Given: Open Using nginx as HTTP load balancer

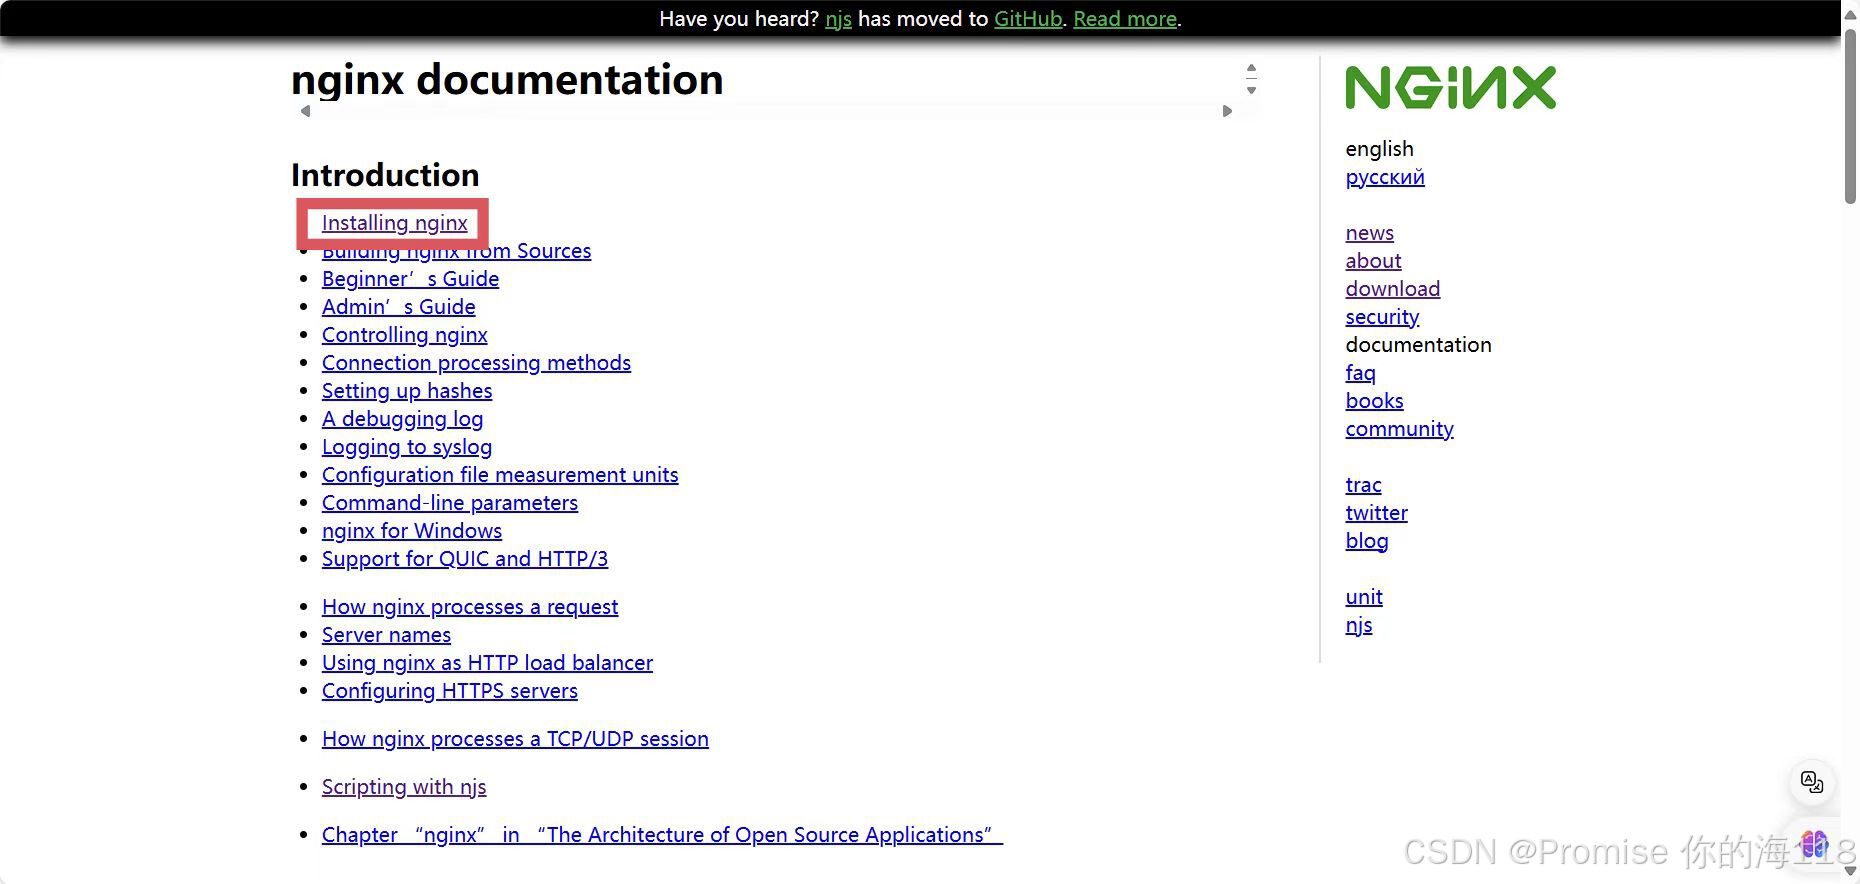Looking at the screenshot, I should pos(487,663).
